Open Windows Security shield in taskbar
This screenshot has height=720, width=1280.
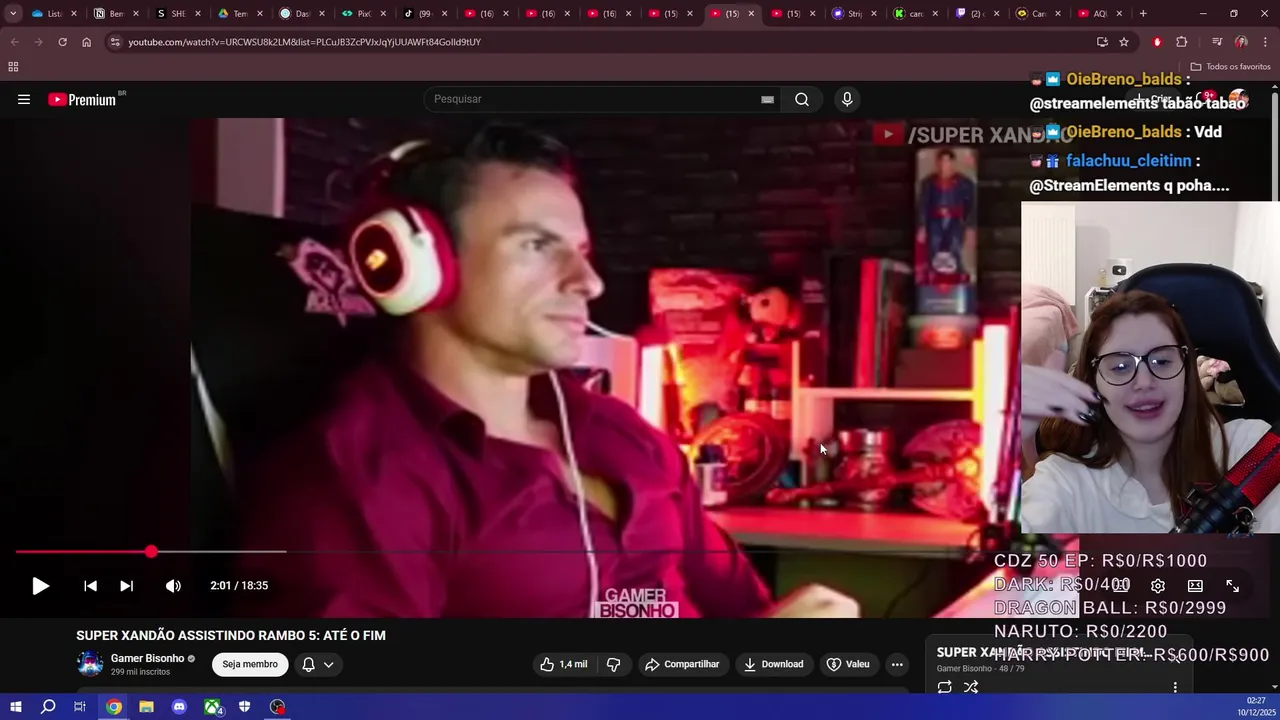point(245,707)
